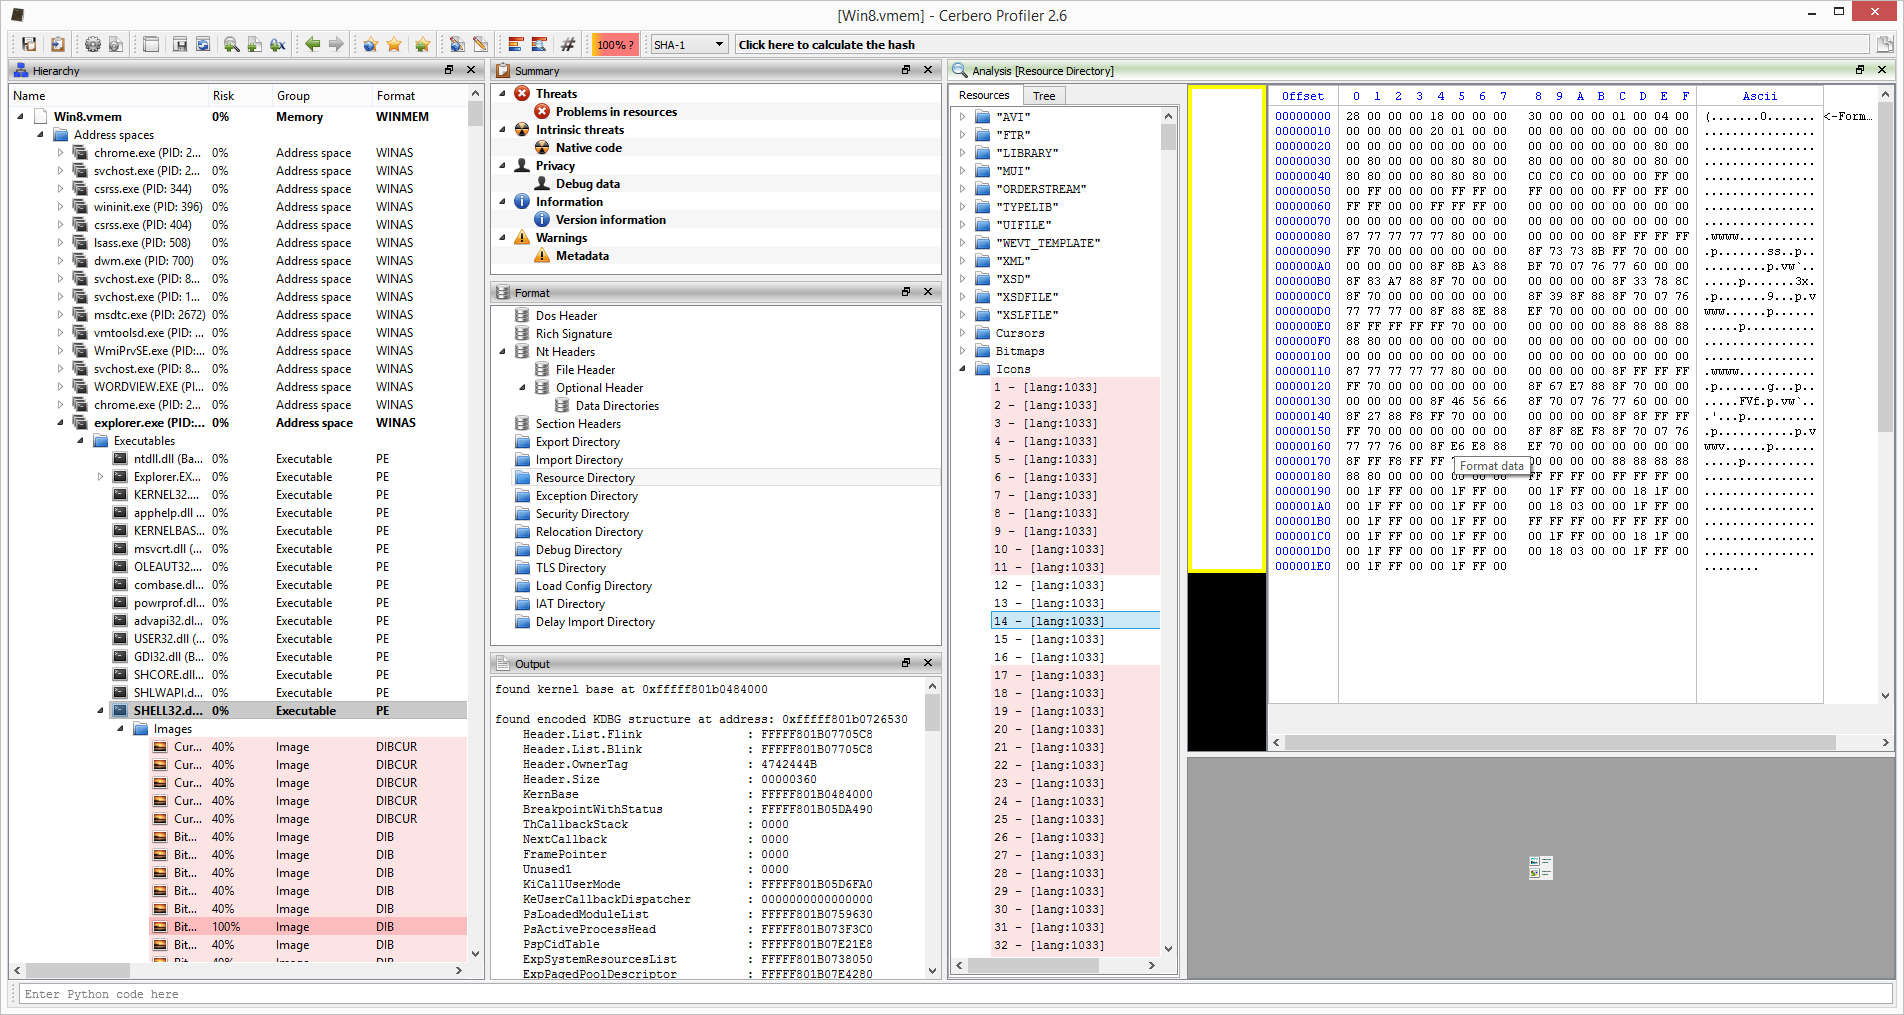Viewport: 1904px width, 1015px height.
Task: Click the hex Offset column header
Action: click(1302, 96)
